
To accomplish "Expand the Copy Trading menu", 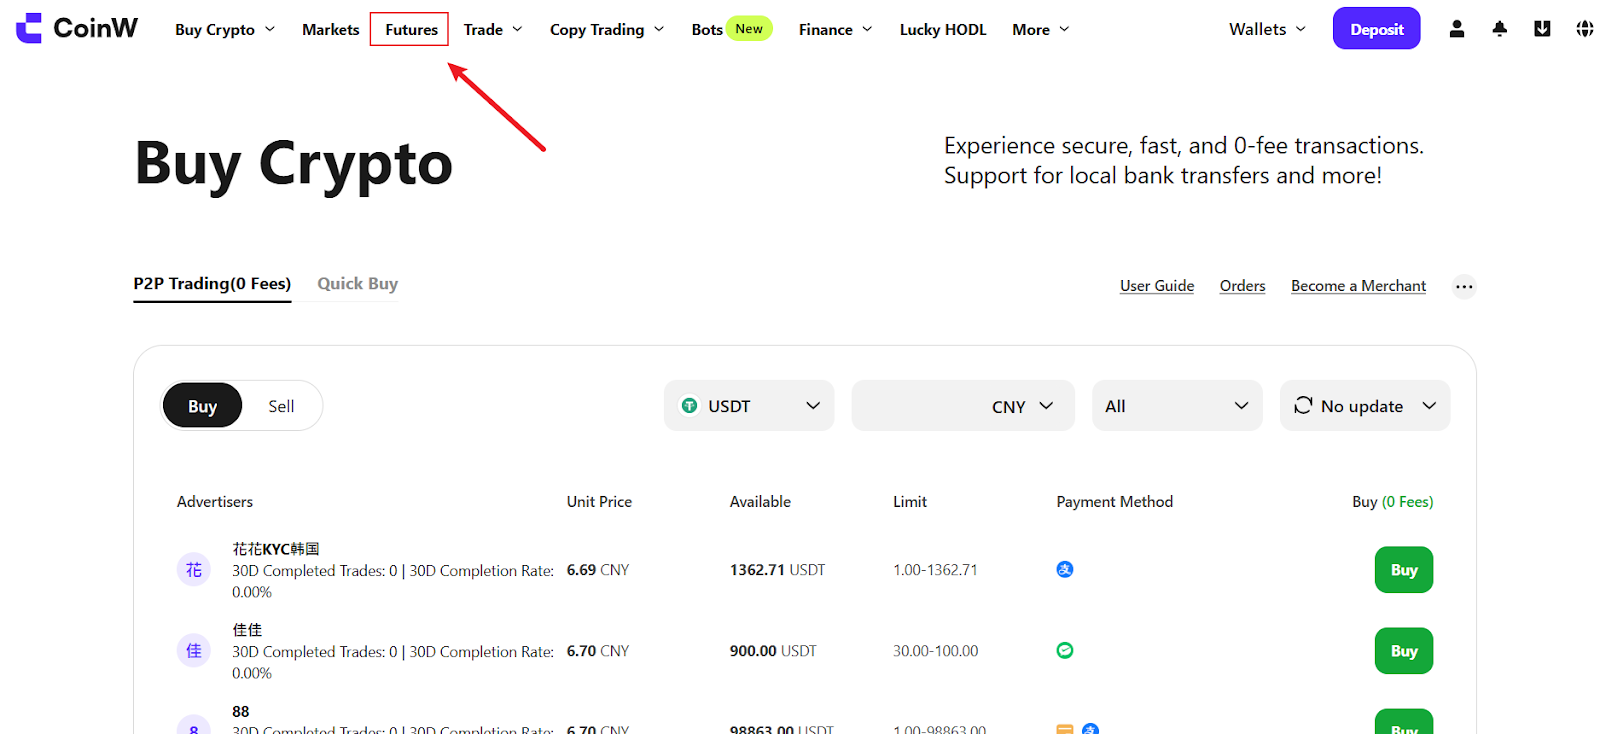I will 607,30.
